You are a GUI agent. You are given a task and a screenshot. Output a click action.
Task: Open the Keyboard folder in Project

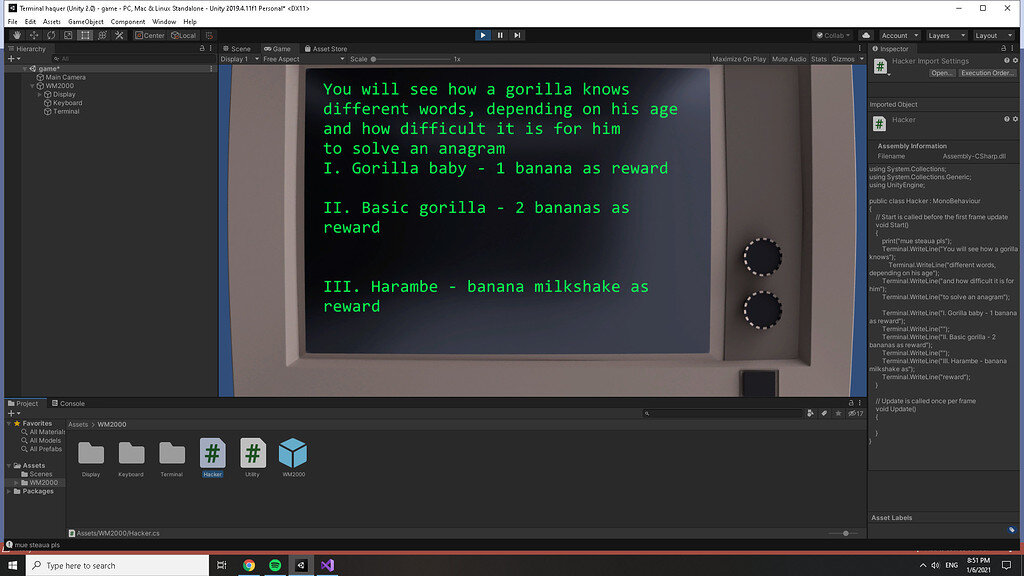coord(131,457)
